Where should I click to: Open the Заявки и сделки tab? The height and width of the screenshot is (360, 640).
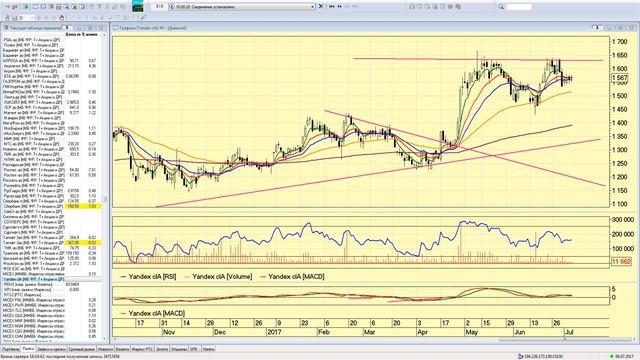[x=51, y=349]
